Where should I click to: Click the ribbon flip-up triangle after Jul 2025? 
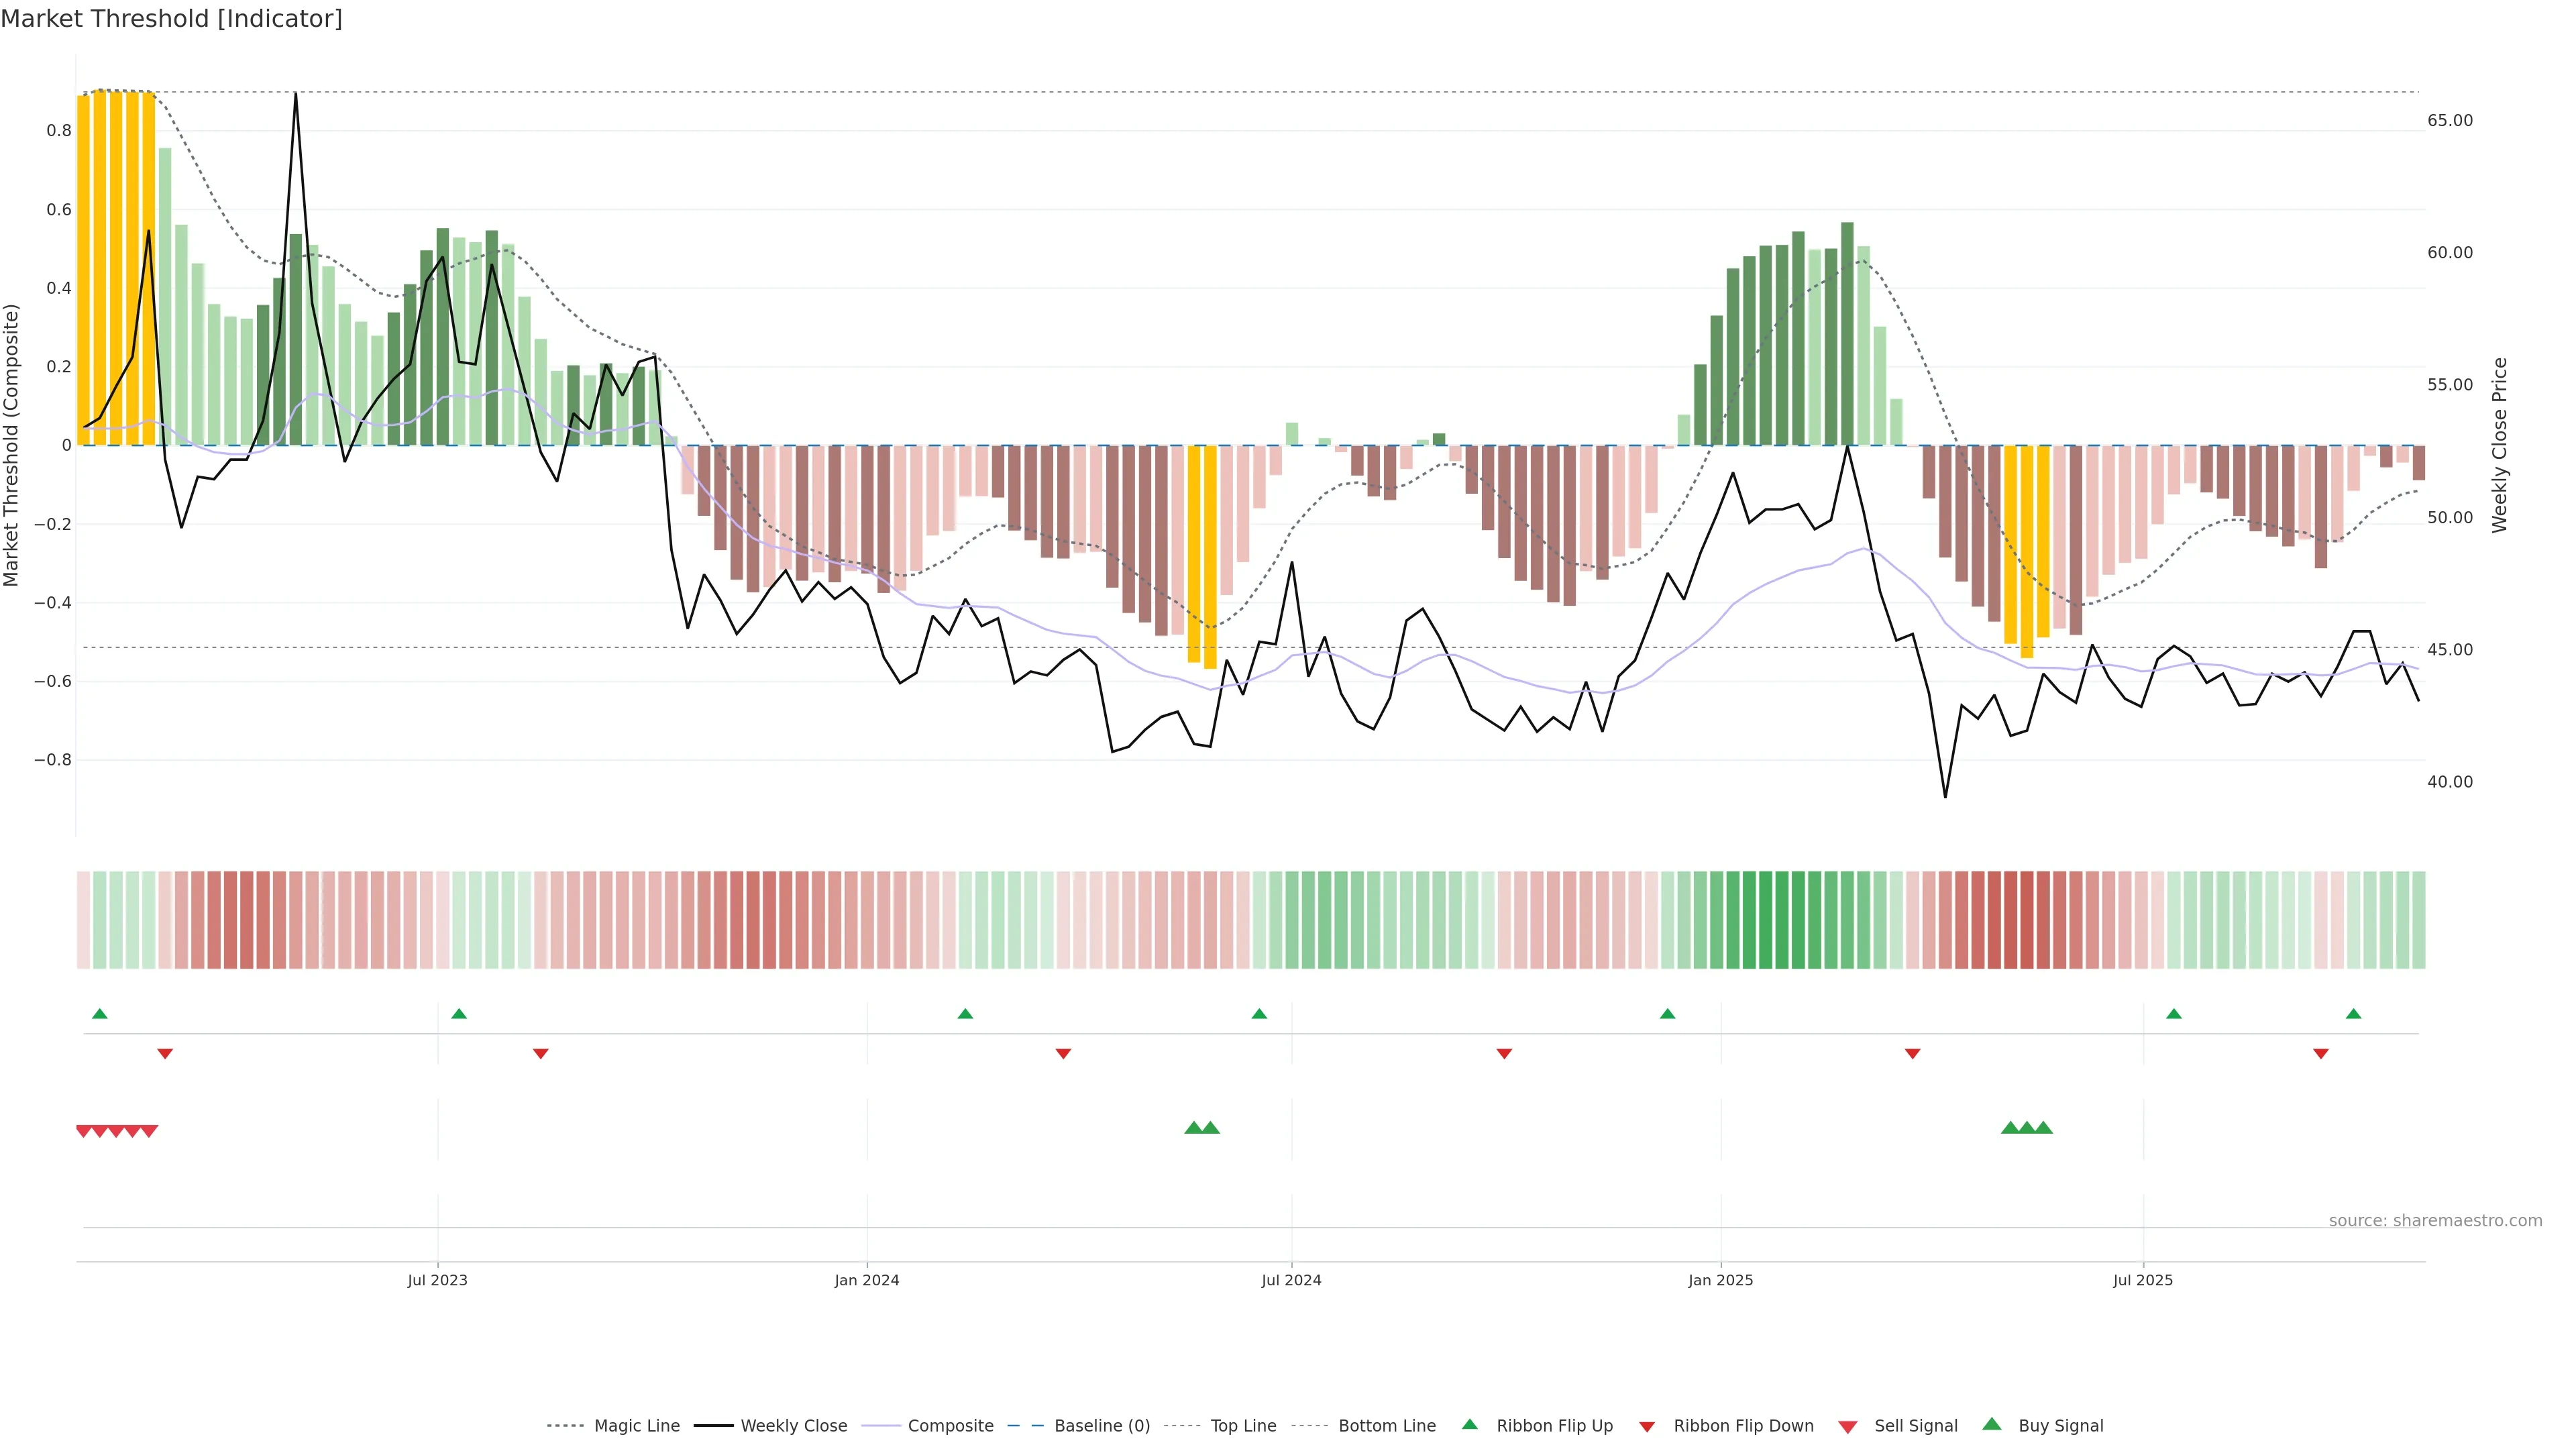(x=2173, y=1014)
